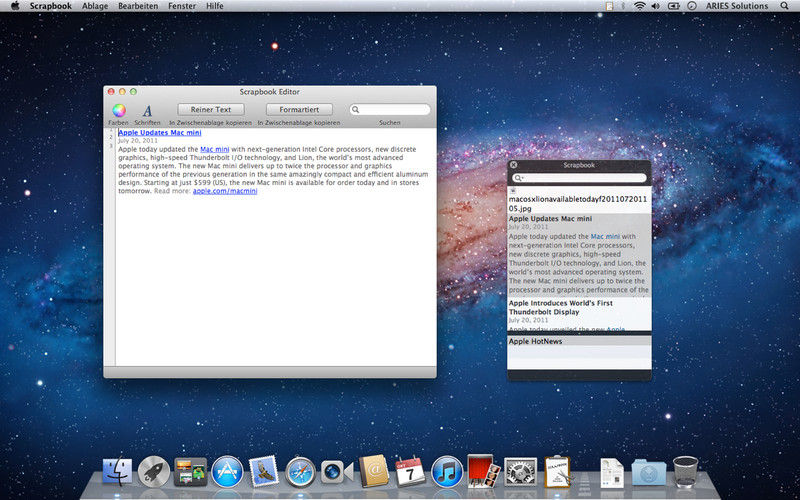Open Launchpad from the Dock

pyautogui.click(x=154, y=471)
